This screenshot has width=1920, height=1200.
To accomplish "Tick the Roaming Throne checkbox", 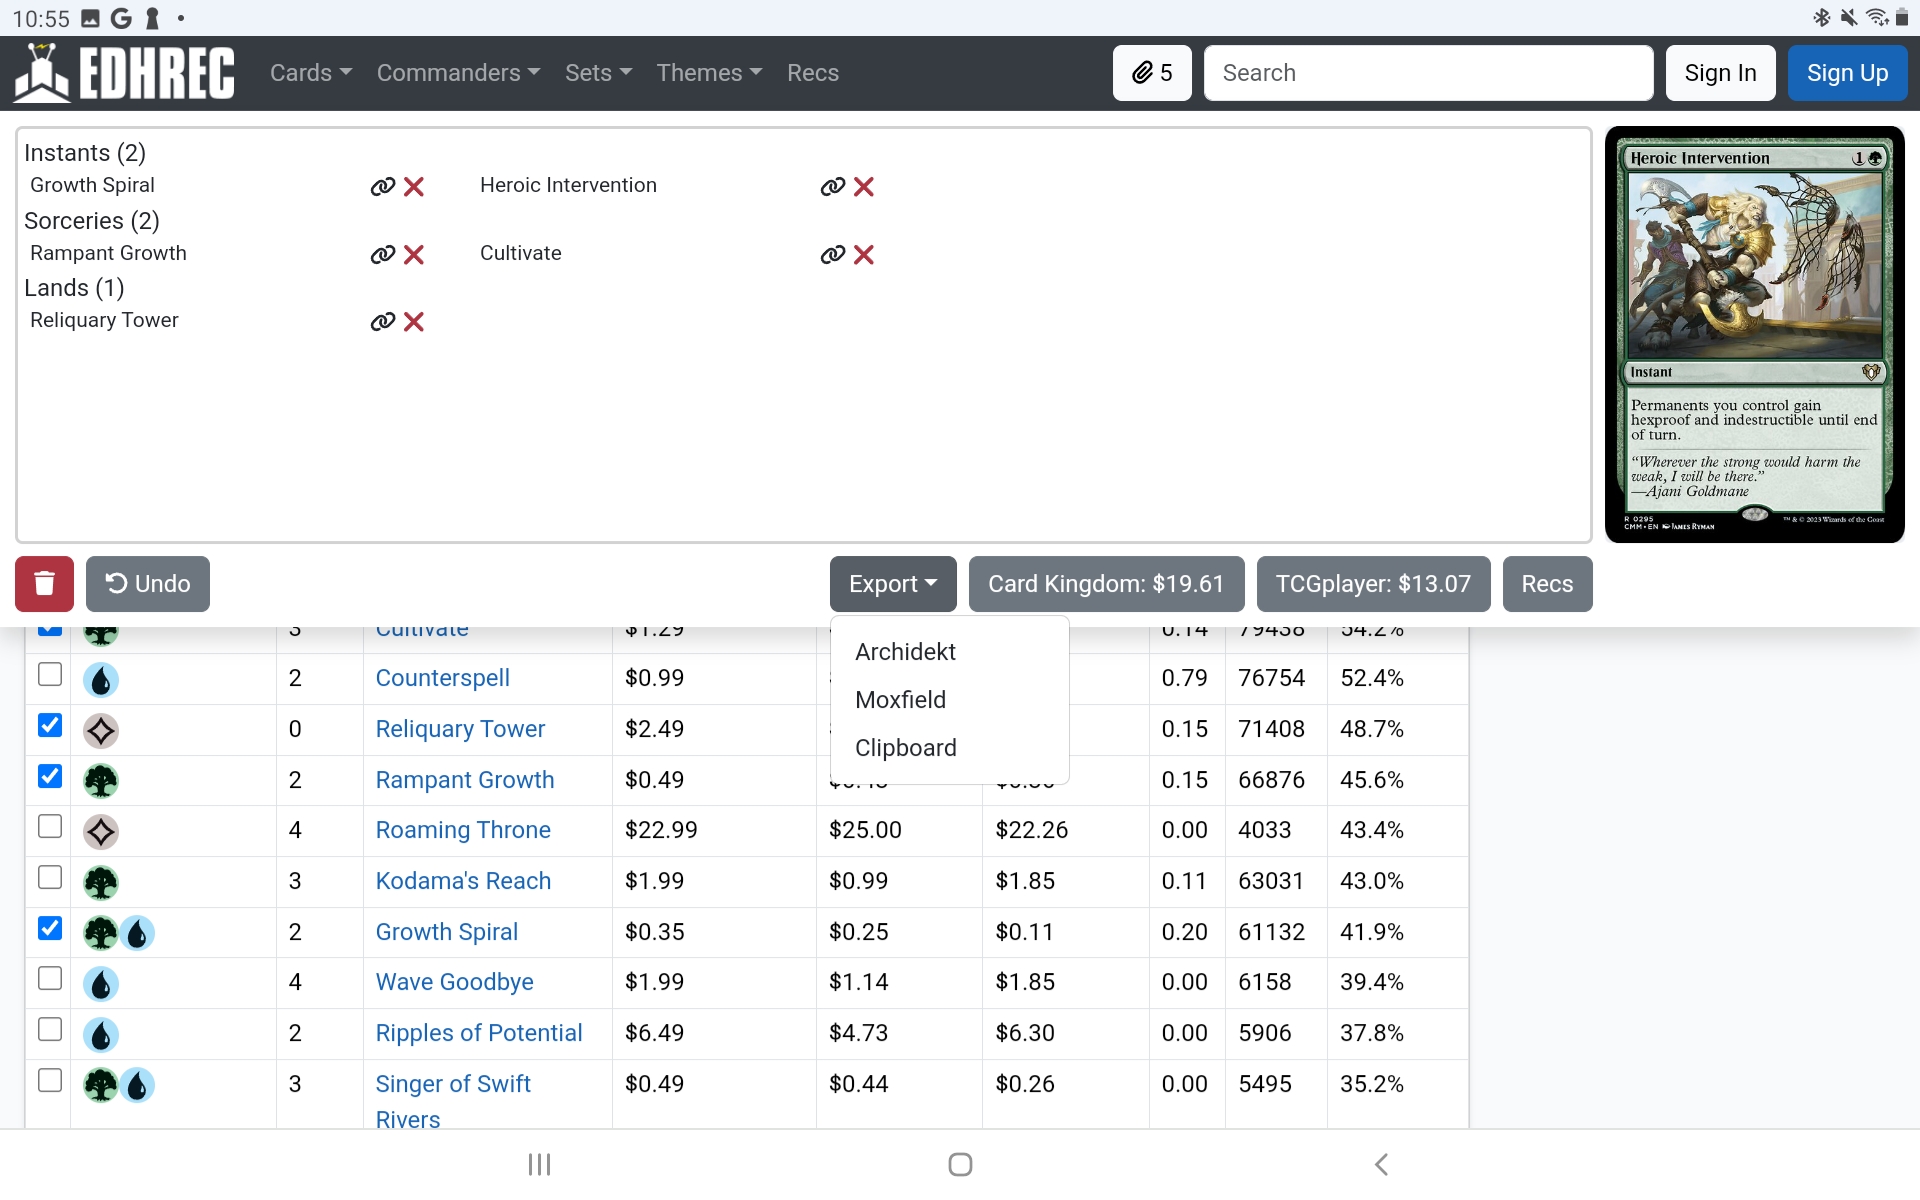I will click(x=50, y=827).
